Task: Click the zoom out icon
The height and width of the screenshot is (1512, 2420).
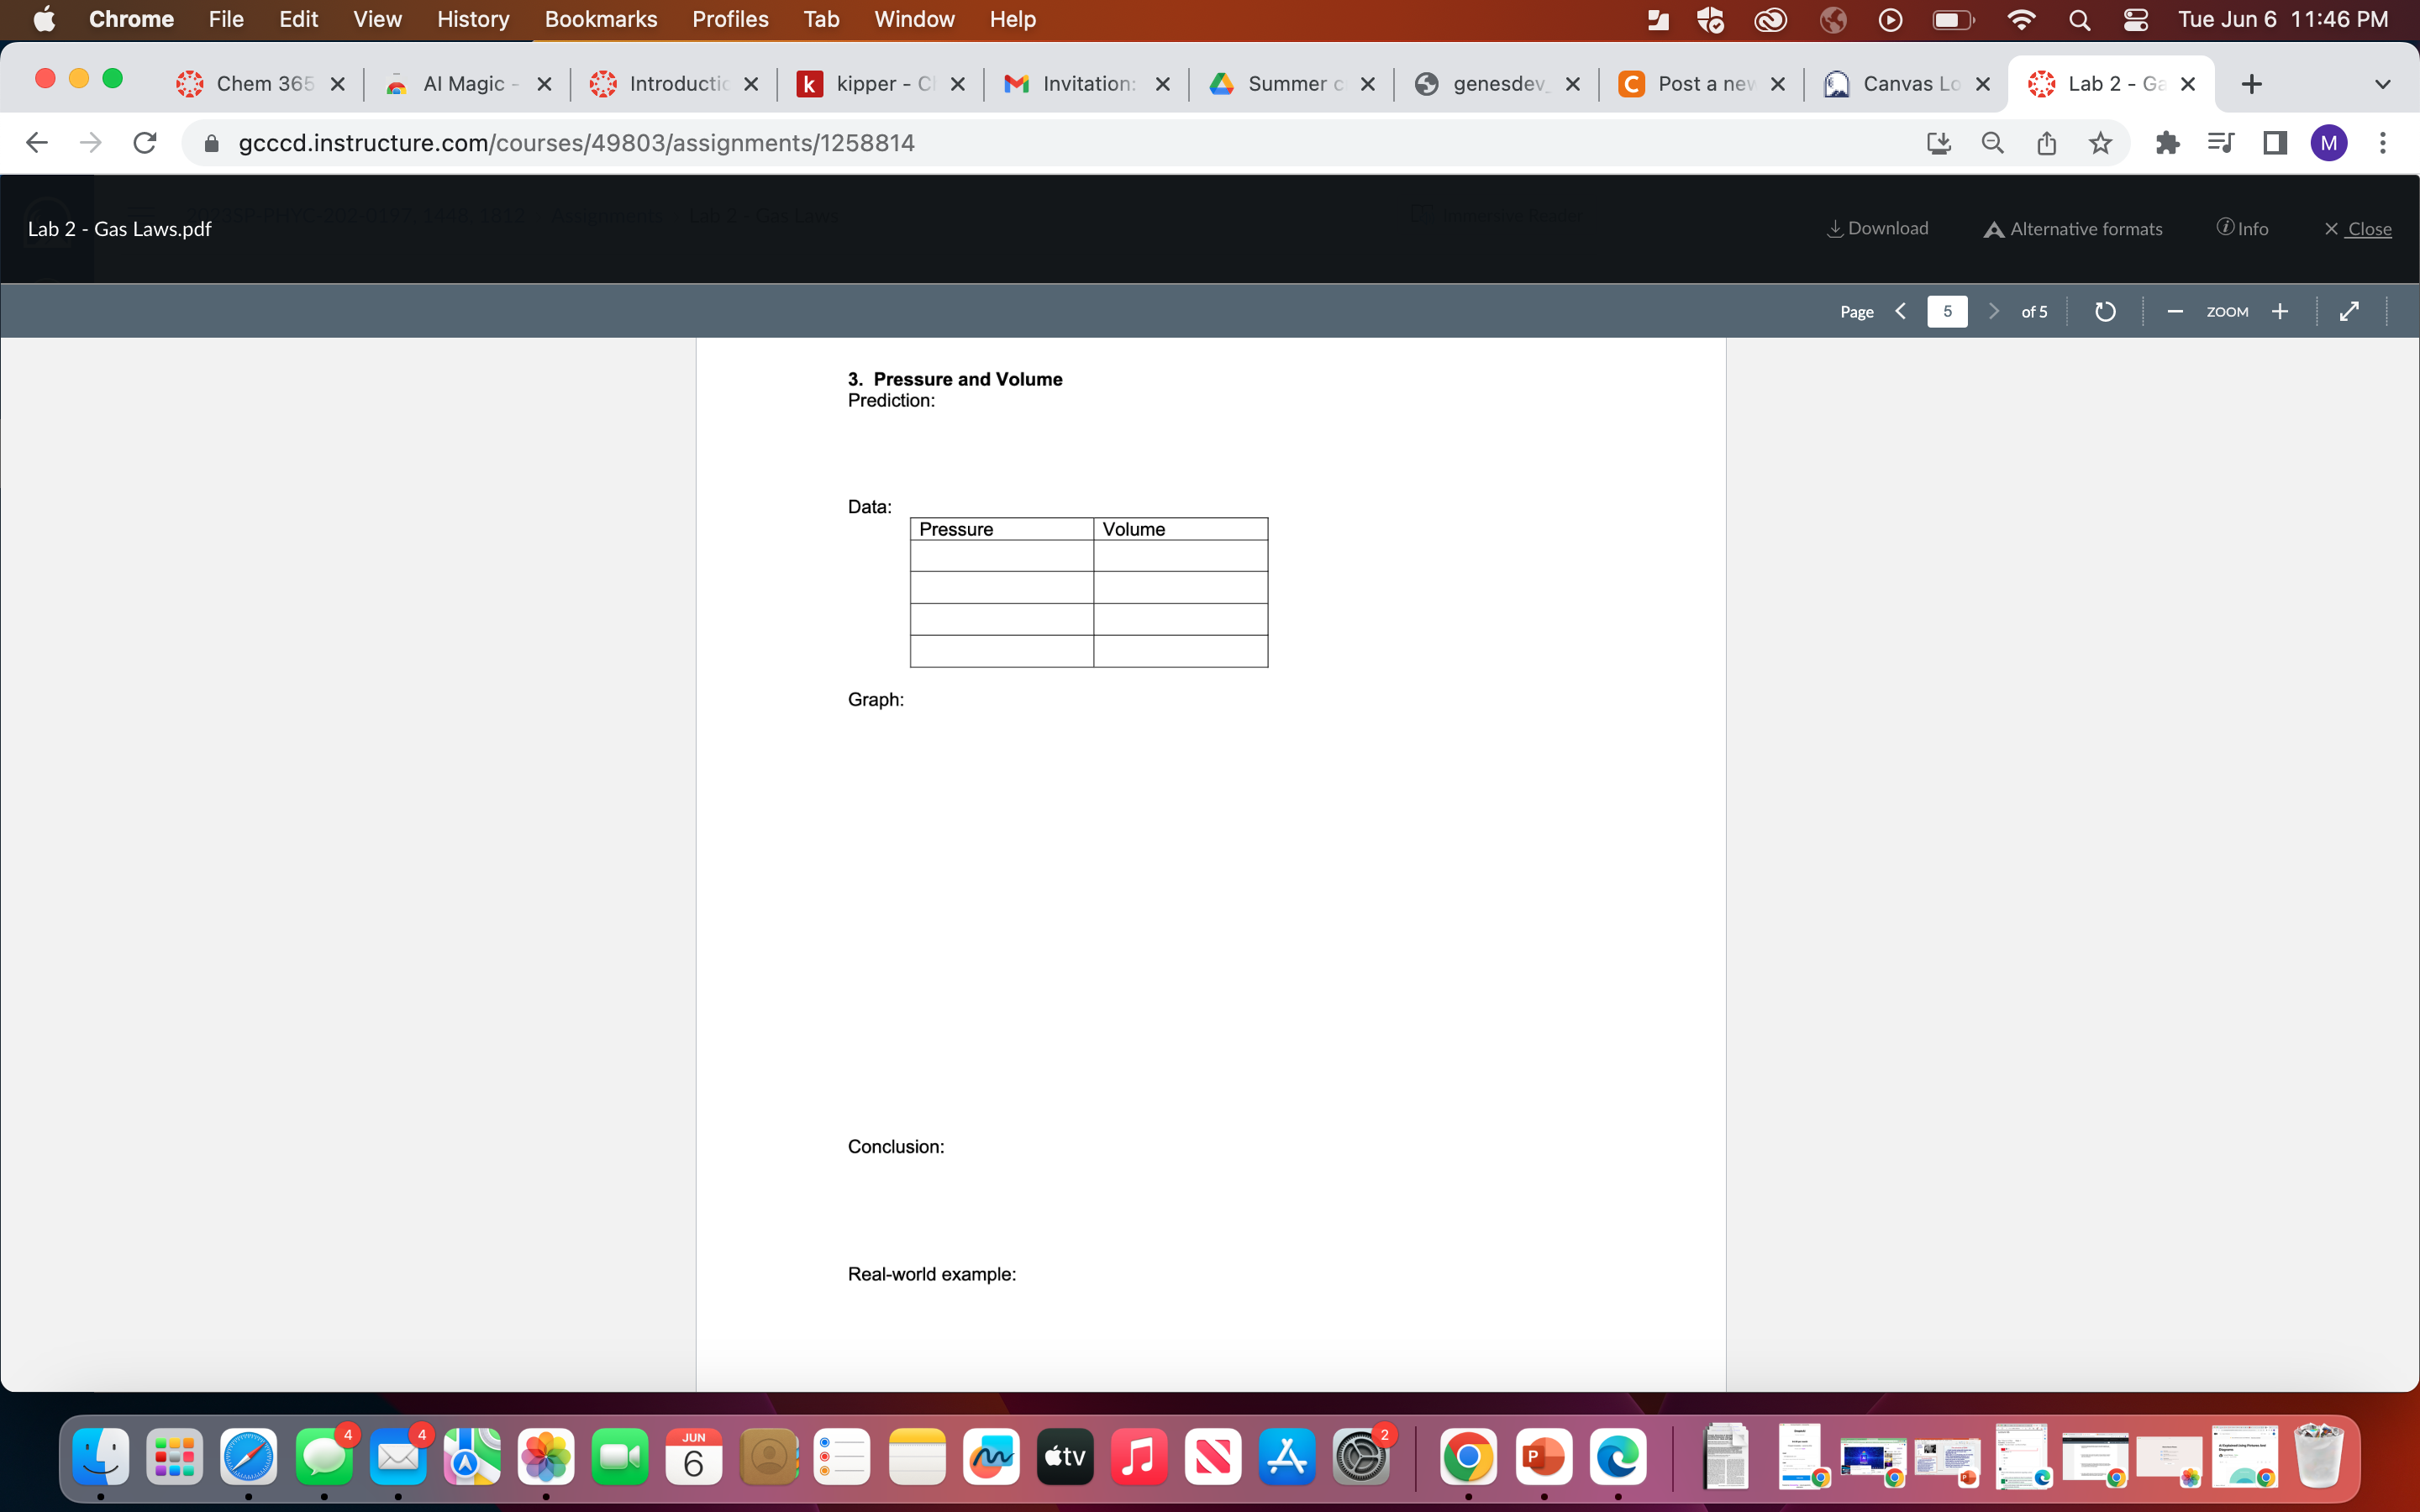Action: click(x=2175, y=312)
